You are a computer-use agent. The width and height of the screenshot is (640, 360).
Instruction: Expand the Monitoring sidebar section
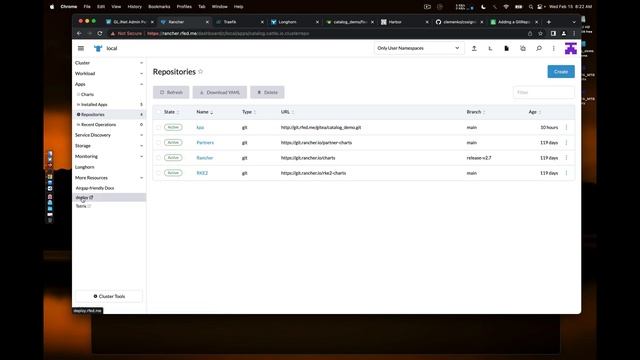pyautogui.click(x=109, y=156)
